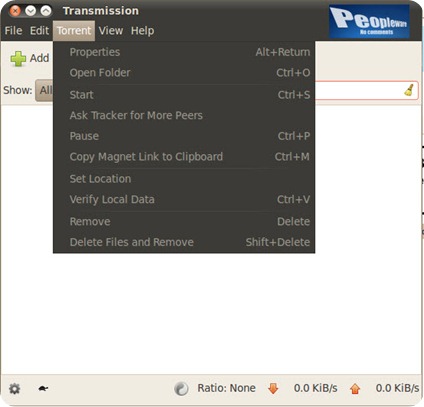Open the Edit menu

tap(39, 31)
